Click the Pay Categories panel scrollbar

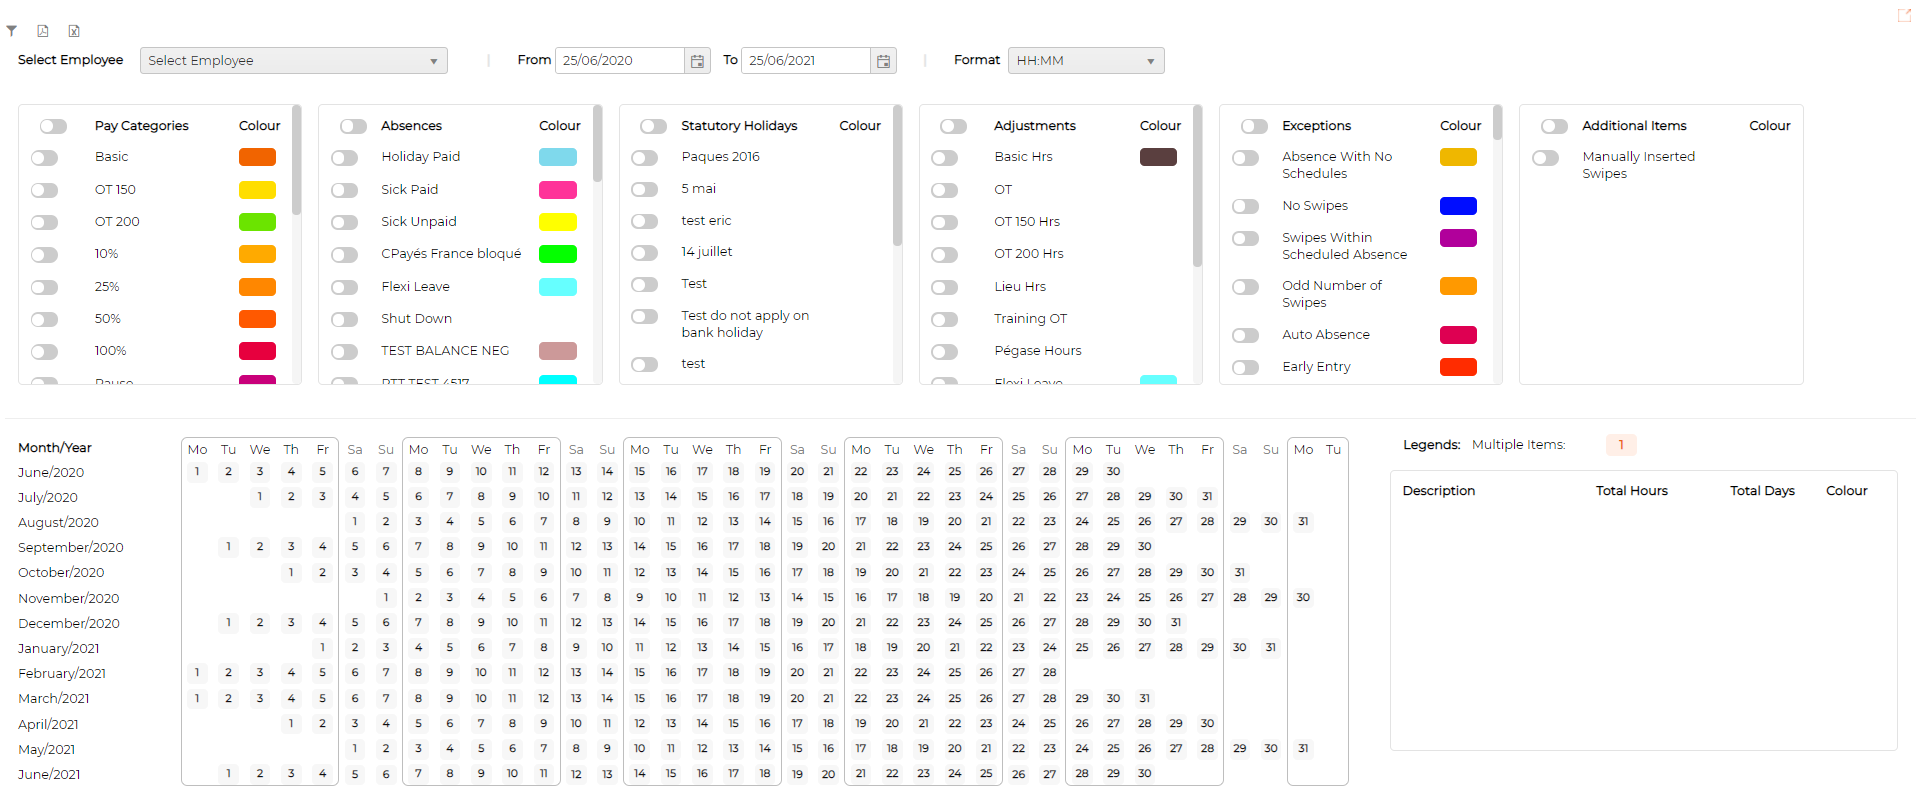[297, 160]
